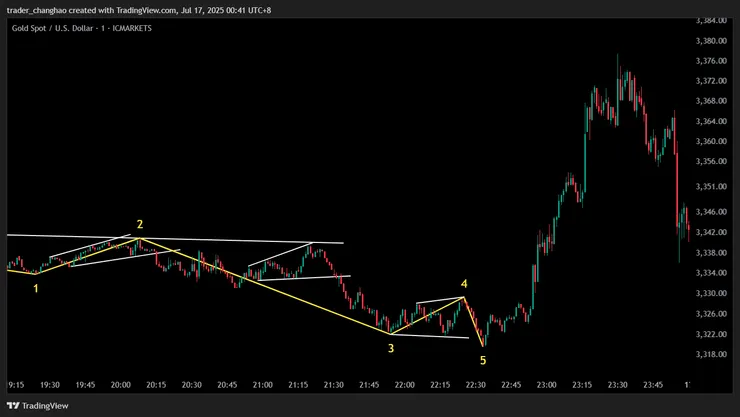Click the 23:00 time axis label
Screen dimensions: 740x417
tap(547, 385)
